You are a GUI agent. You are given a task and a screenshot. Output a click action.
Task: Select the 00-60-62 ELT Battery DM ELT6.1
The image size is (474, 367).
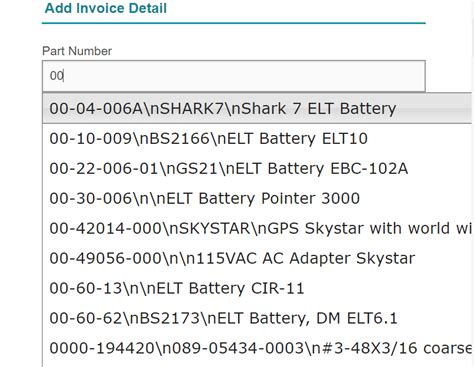pyautogui.click(x=258, y=318)
